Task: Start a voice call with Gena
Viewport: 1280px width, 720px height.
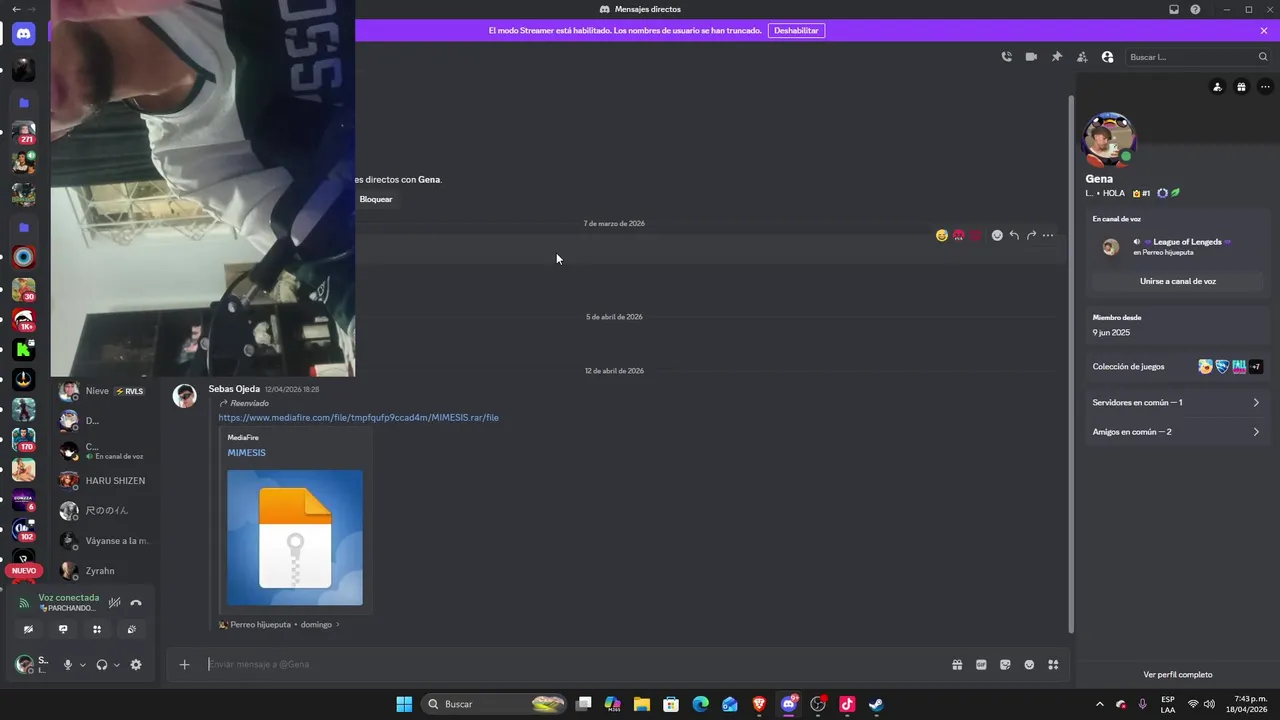Action: (1006, 57)
